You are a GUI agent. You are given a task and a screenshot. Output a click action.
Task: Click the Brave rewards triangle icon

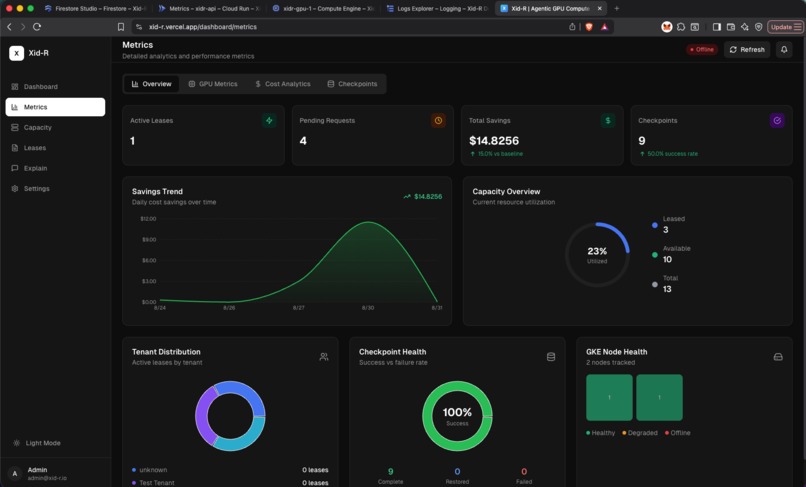[x=604, y=27]
